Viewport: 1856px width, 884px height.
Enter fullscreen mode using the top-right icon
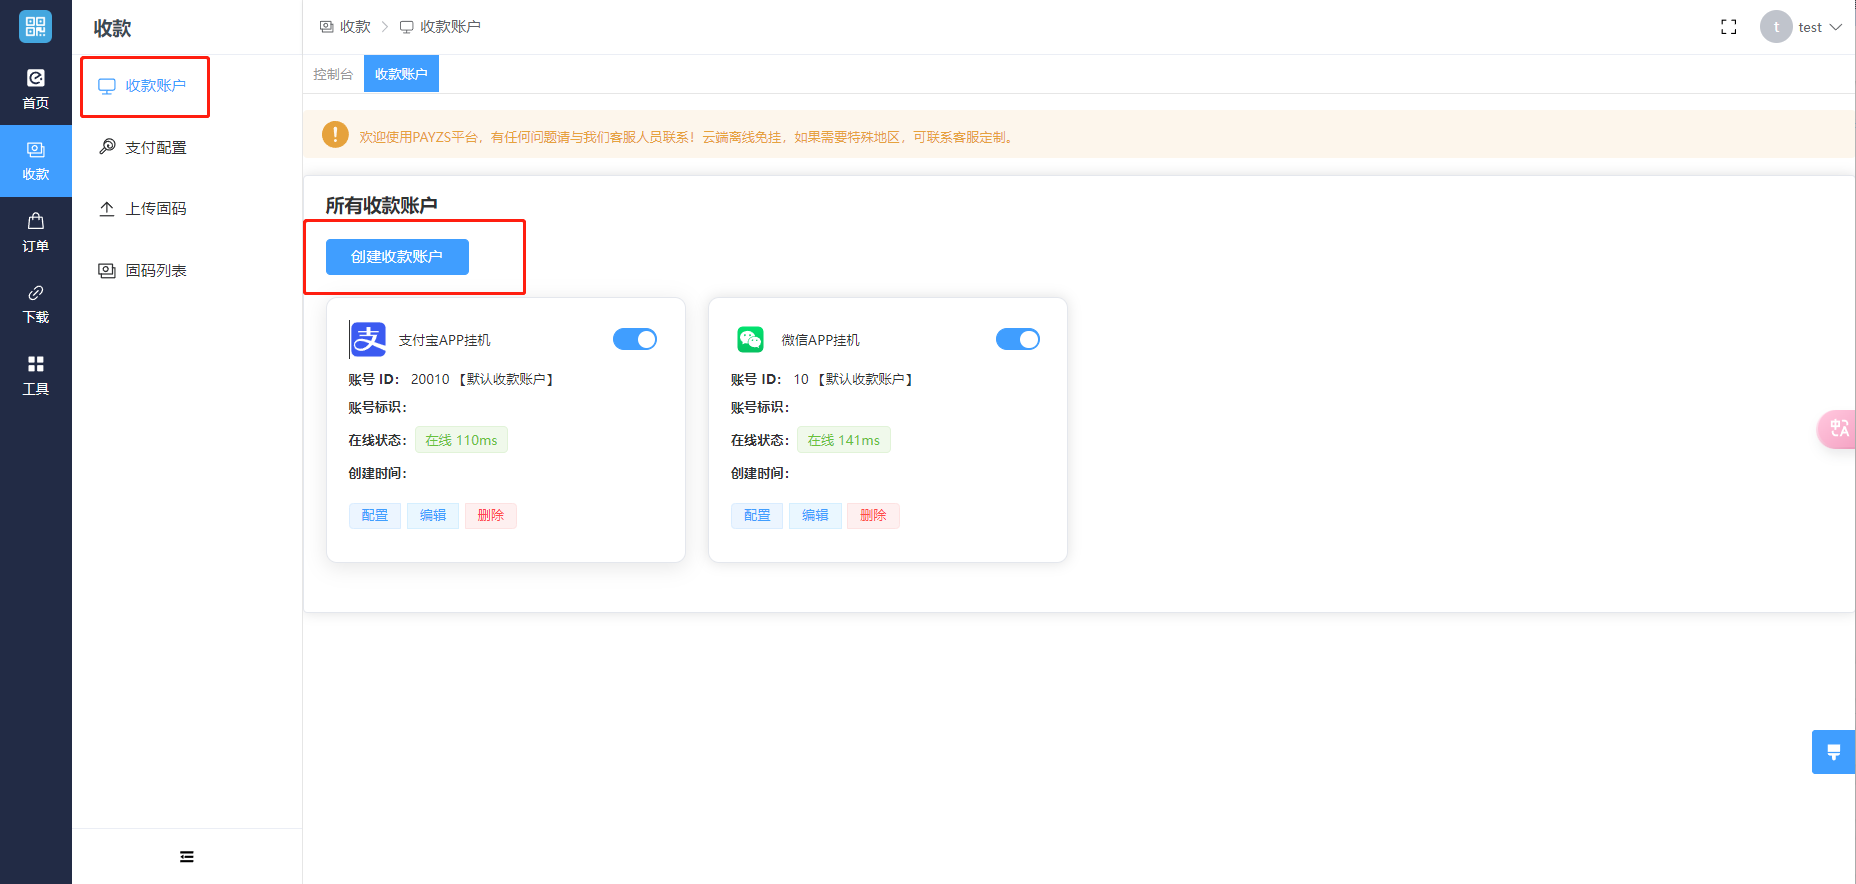[x=1728, y=27]
